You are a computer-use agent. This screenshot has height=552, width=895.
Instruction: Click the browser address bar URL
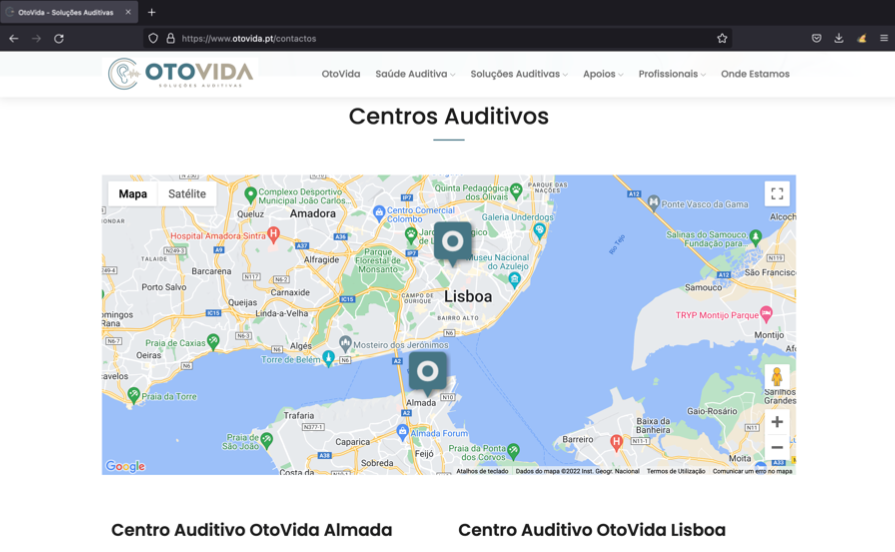pyautogui.click(x=249, y=38)
